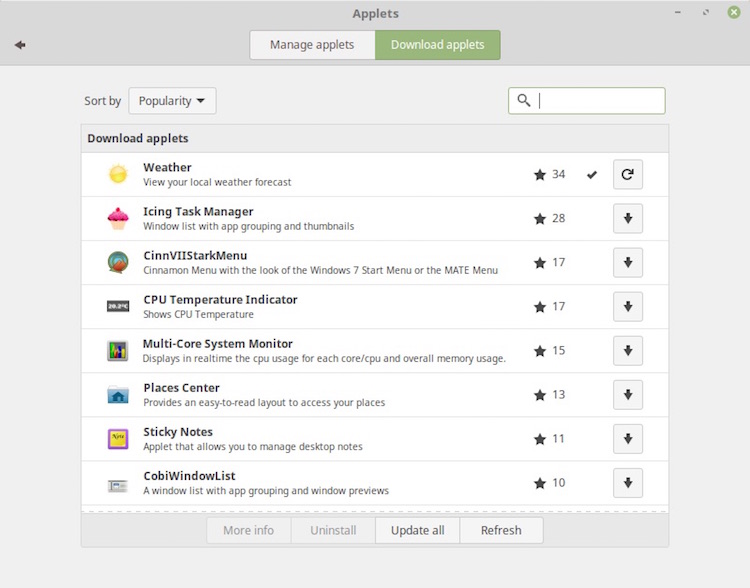Focus the applet search field

tap(586, 100)
